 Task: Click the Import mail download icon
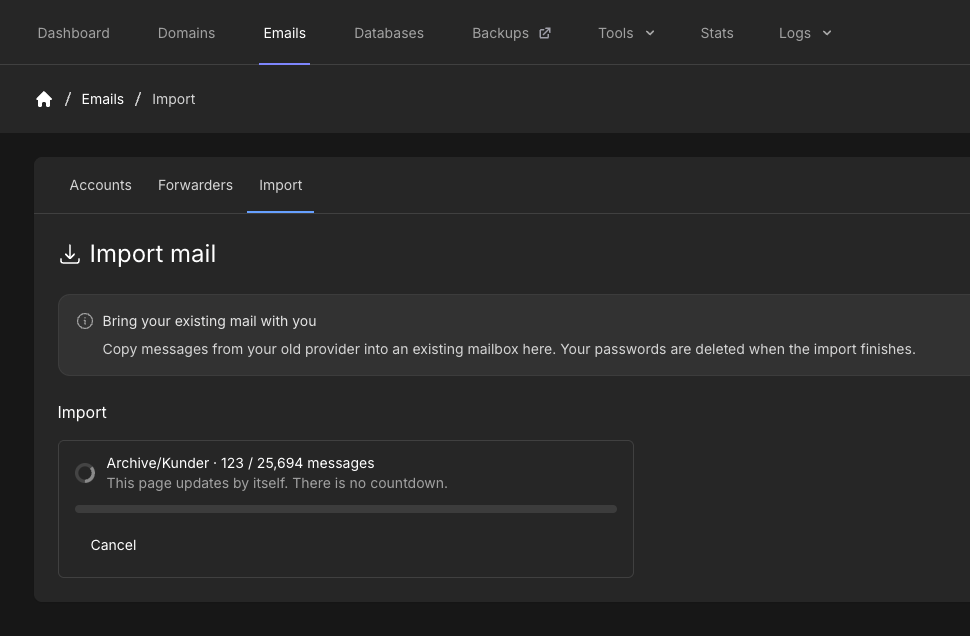click(70, 254)
